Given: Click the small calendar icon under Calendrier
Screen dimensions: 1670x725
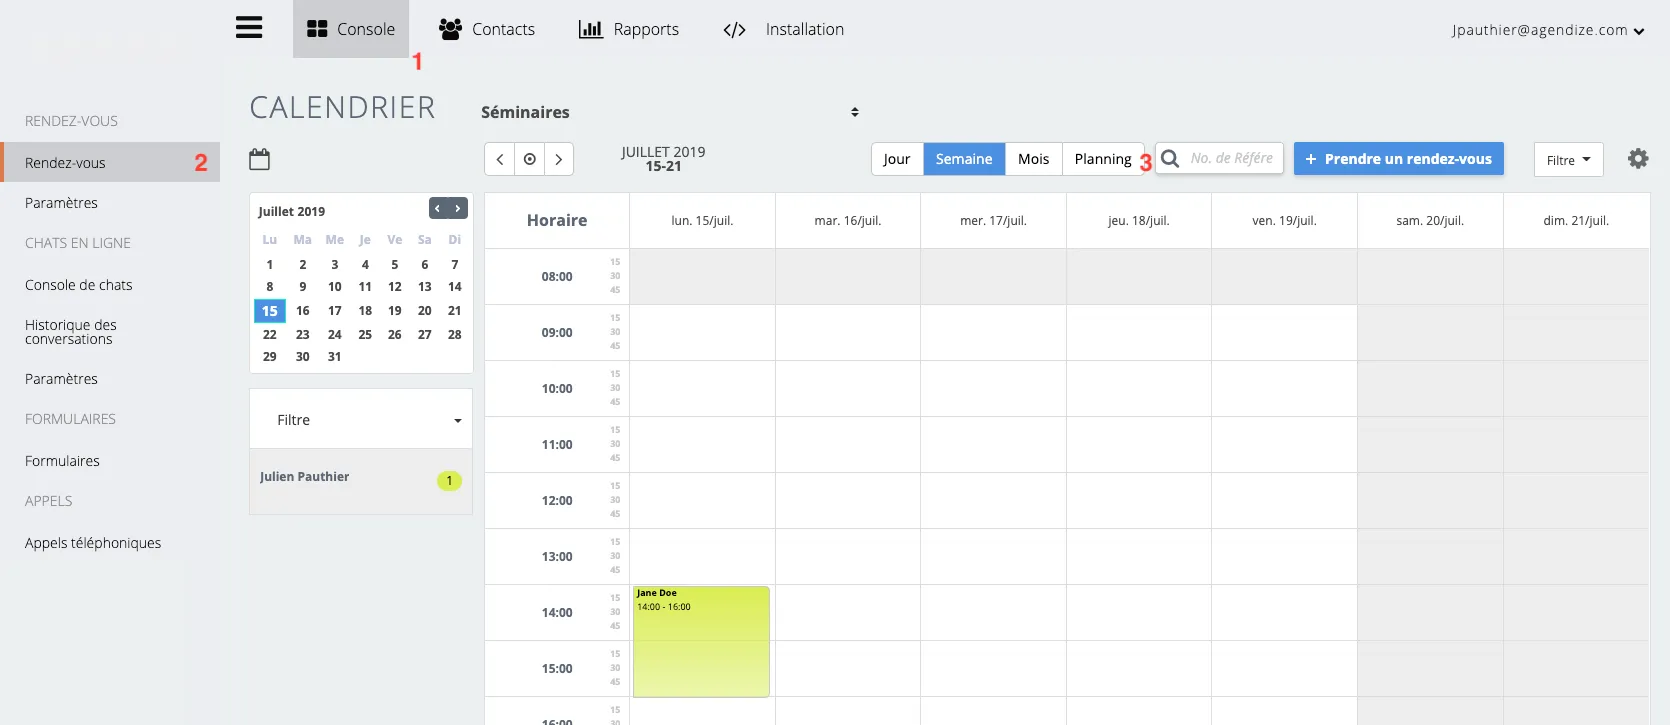Looking at the screenshot, I should point(260,159).
